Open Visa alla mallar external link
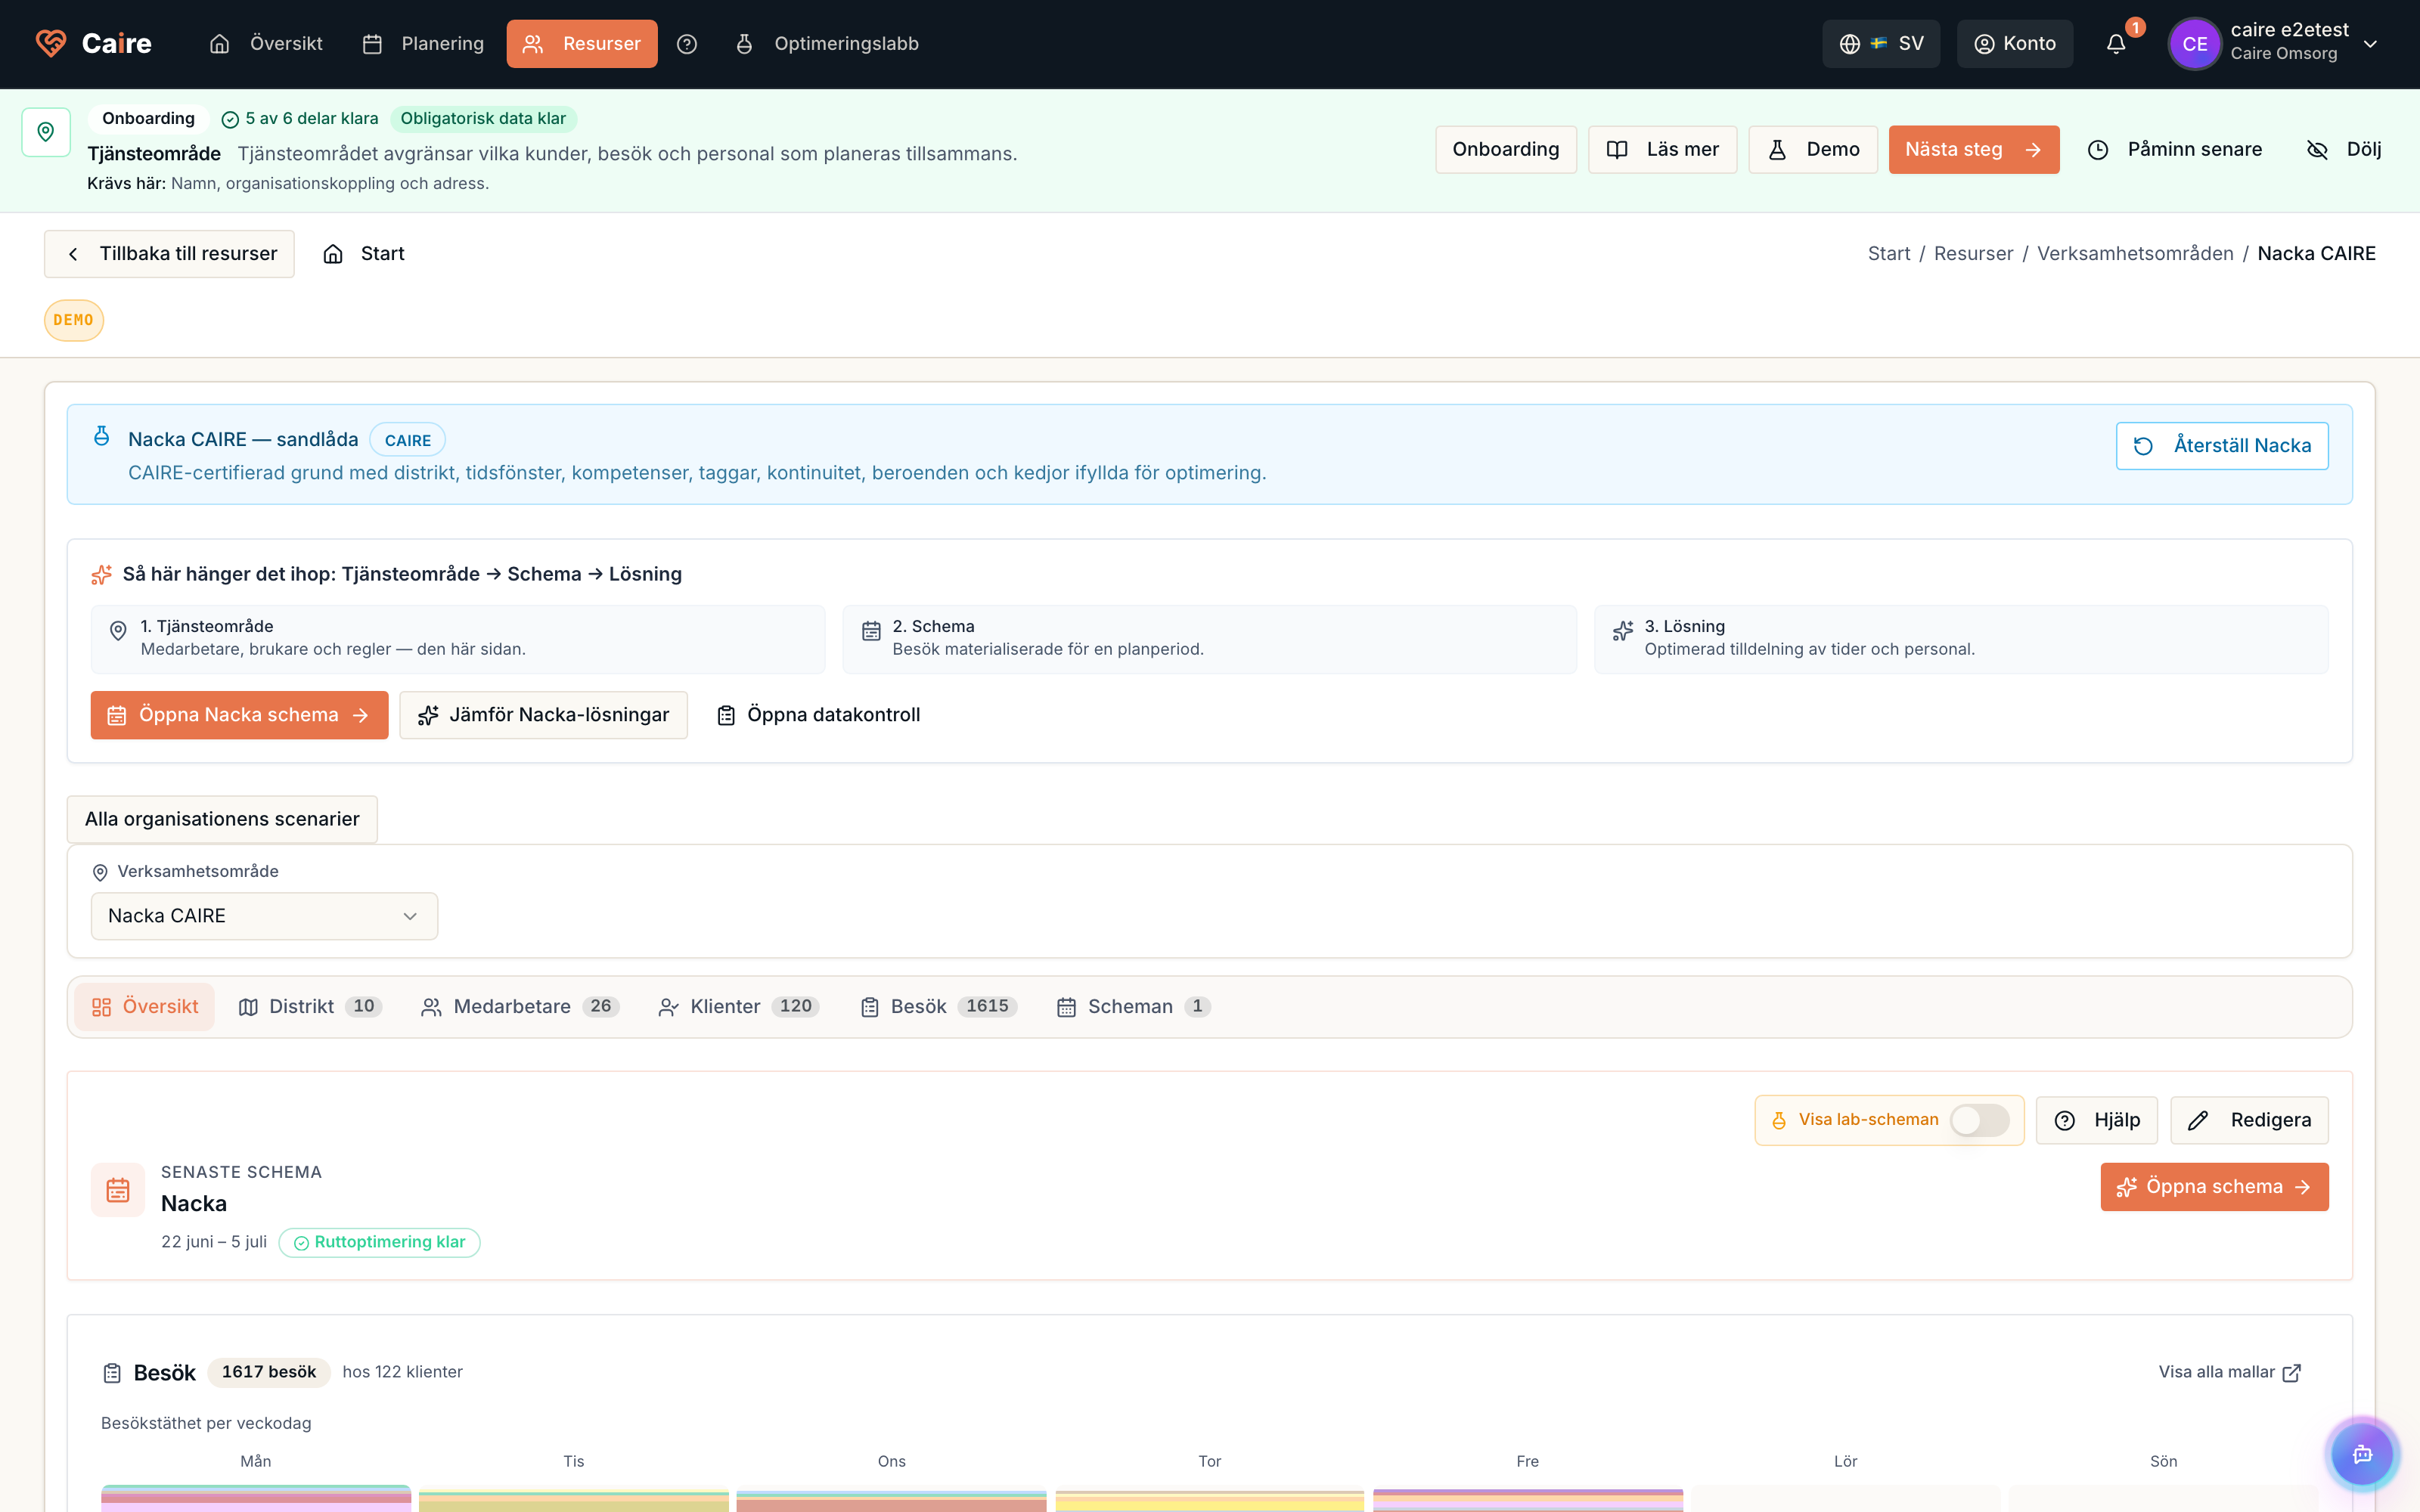The height and width of the screenshot is (1512, 2420). click(x=2230, y=1372)
